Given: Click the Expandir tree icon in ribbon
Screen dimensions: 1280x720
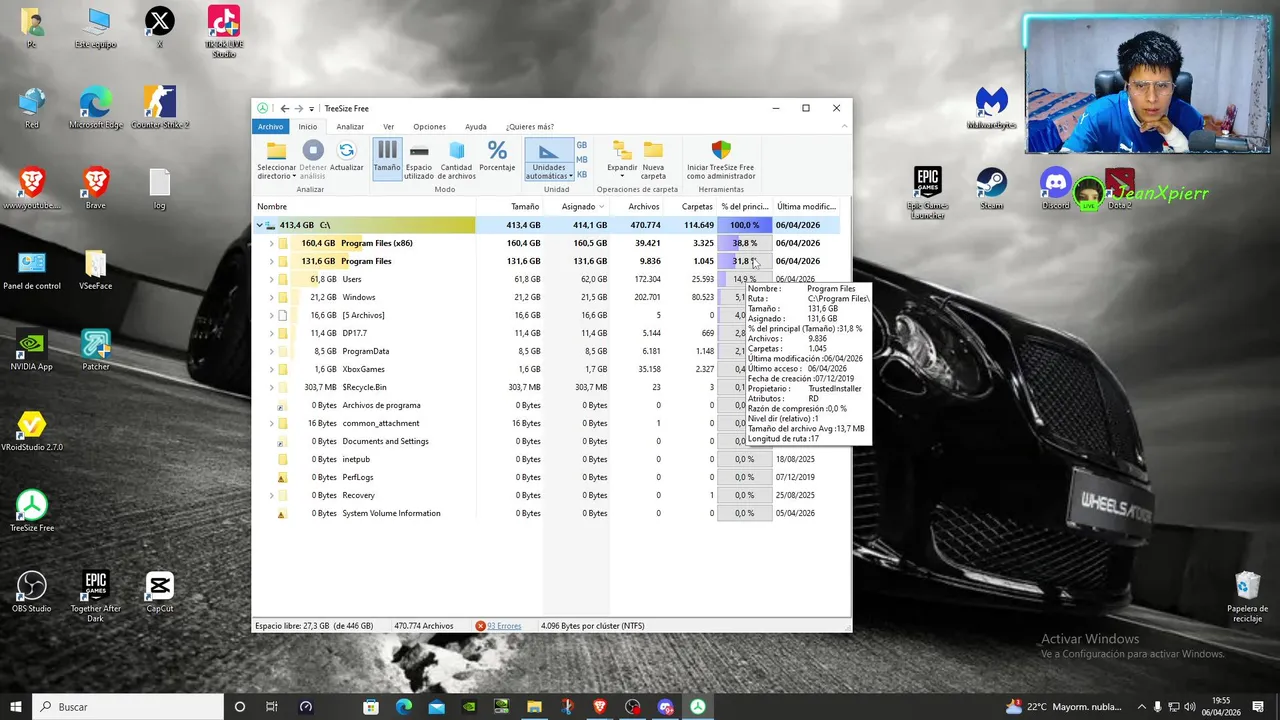Looking at the screenshot, I should 622,151.
